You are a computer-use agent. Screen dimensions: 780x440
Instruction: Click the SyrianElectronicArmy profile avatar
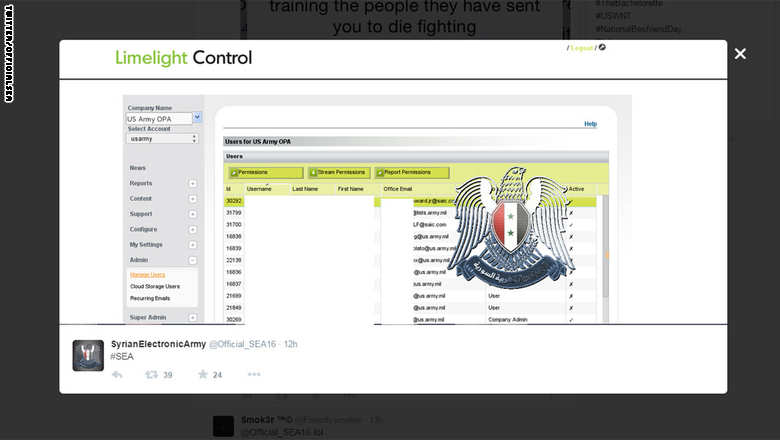click(88, 355)
